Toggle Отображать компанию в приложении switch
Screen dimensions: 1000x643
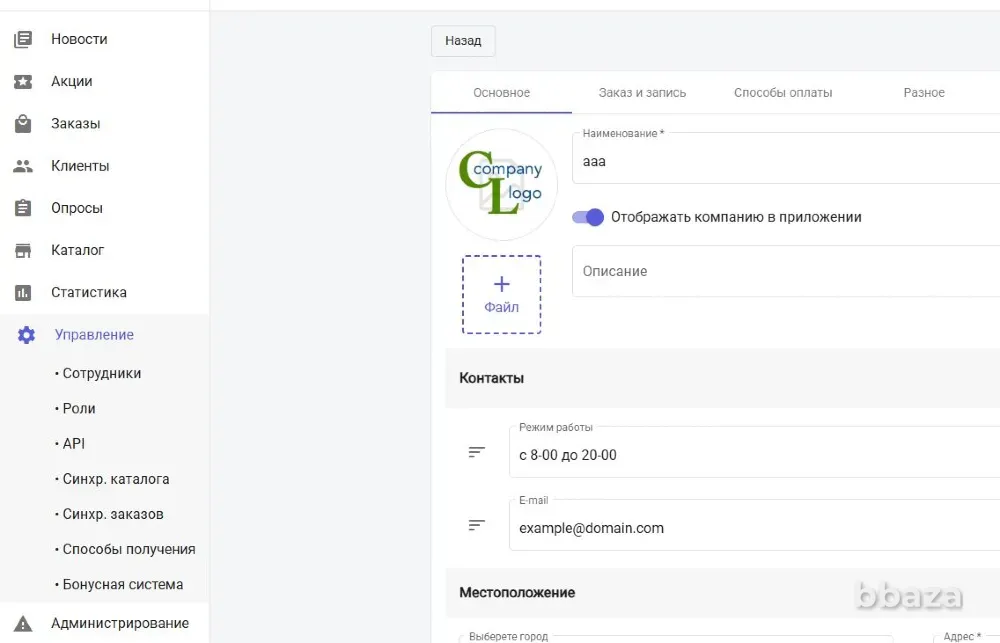point(588,217)
